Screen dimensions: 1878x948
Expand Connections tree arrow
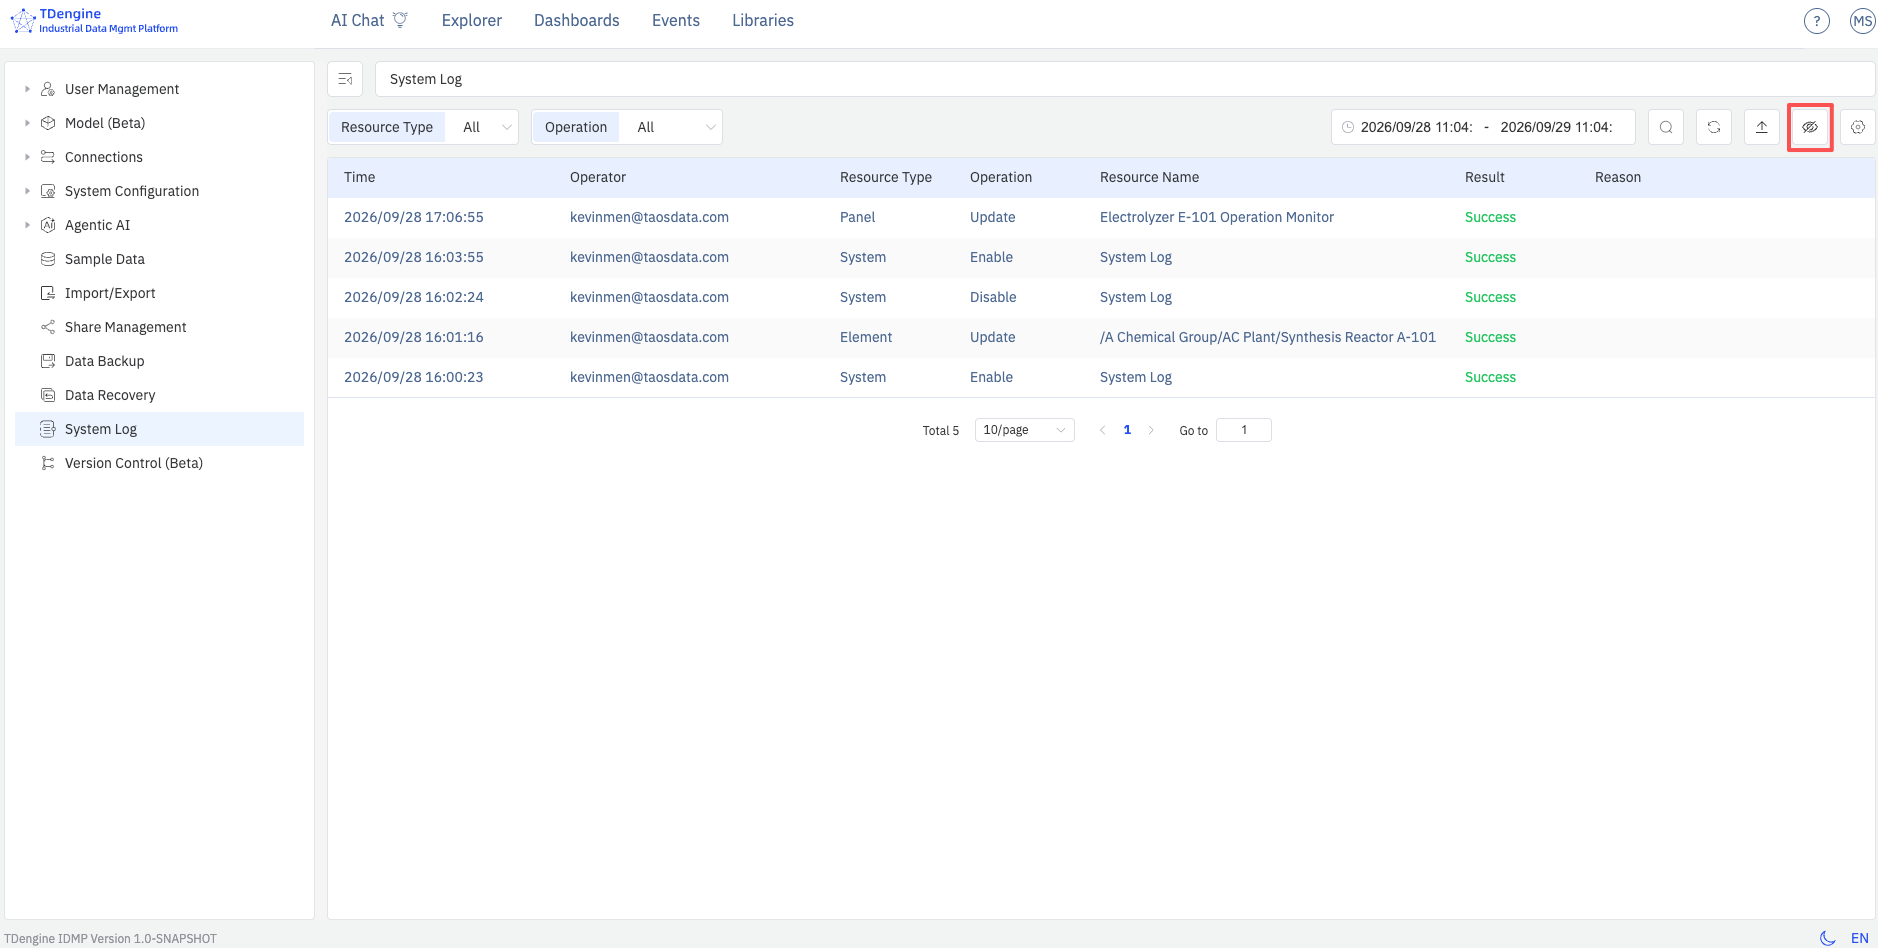(27, 157)
